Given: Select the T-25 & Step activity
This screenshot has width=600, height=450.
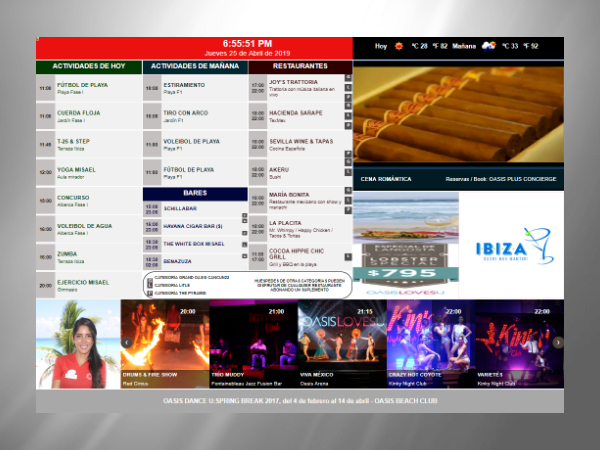Looking at the screenshot, I should pos(89,145).
